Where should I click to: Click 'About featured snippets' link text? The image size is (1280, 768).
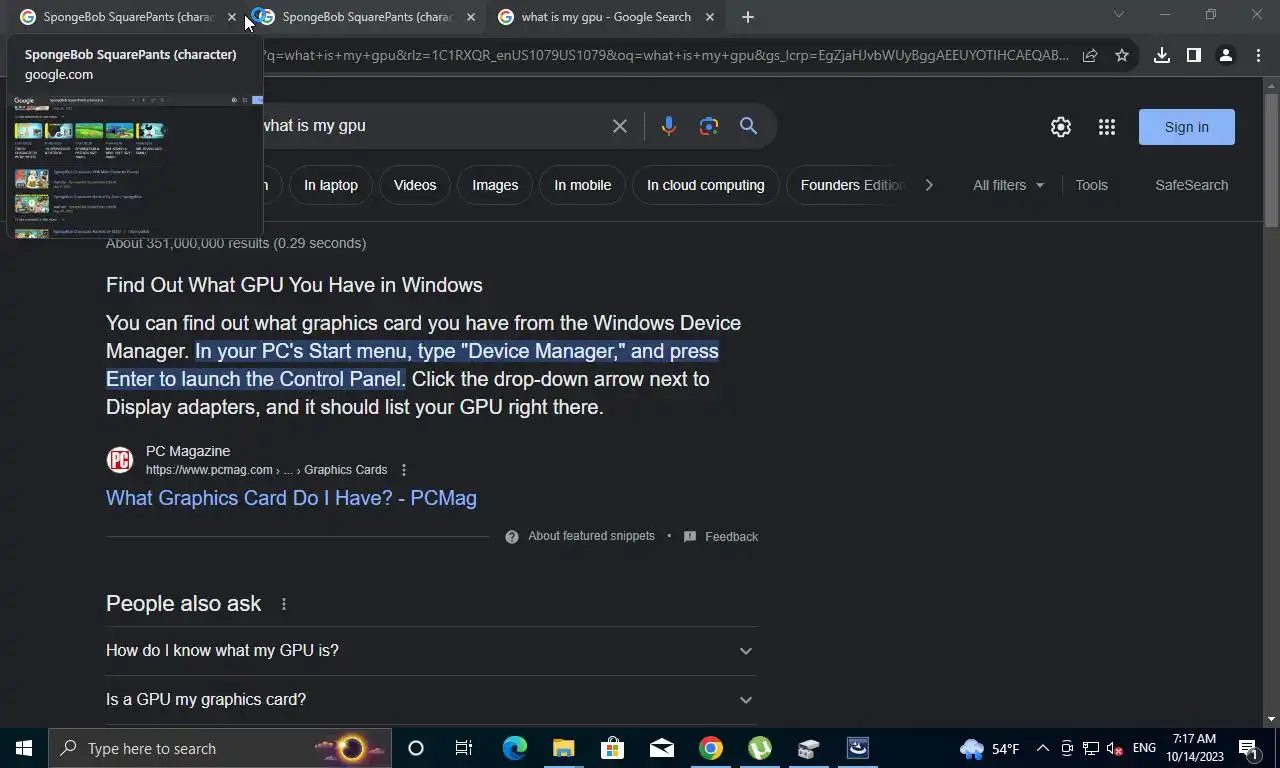click(591, 536)
